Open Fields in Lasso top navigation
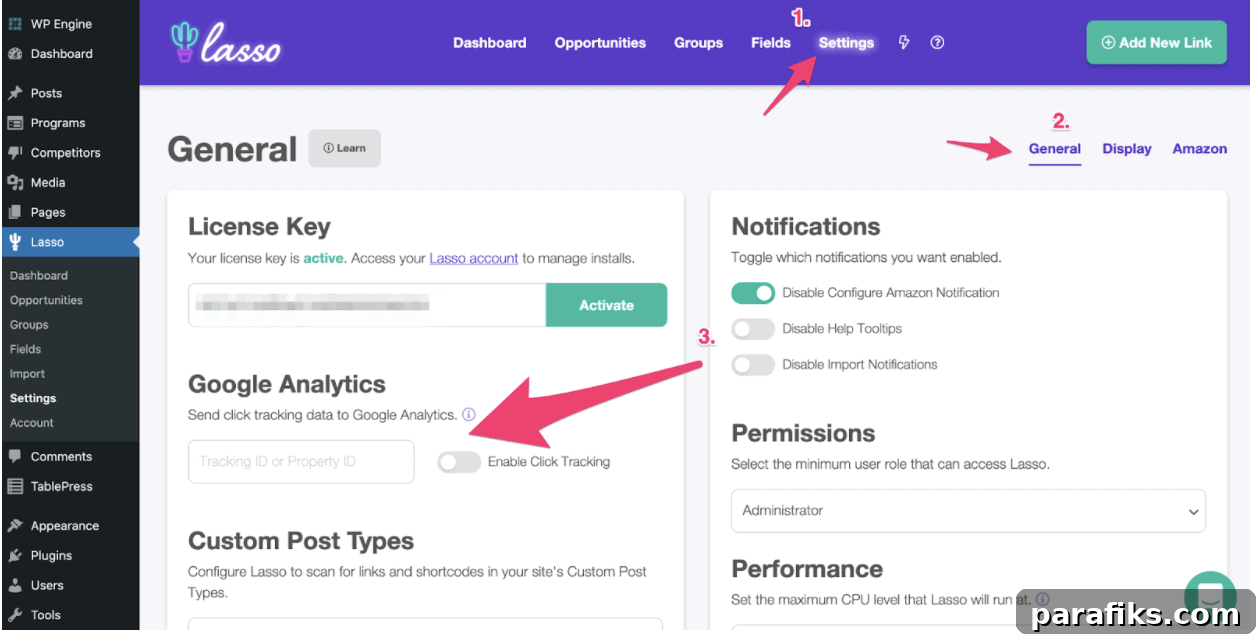This screenshot has width=1258, height=642. click(x=771, y=43)
